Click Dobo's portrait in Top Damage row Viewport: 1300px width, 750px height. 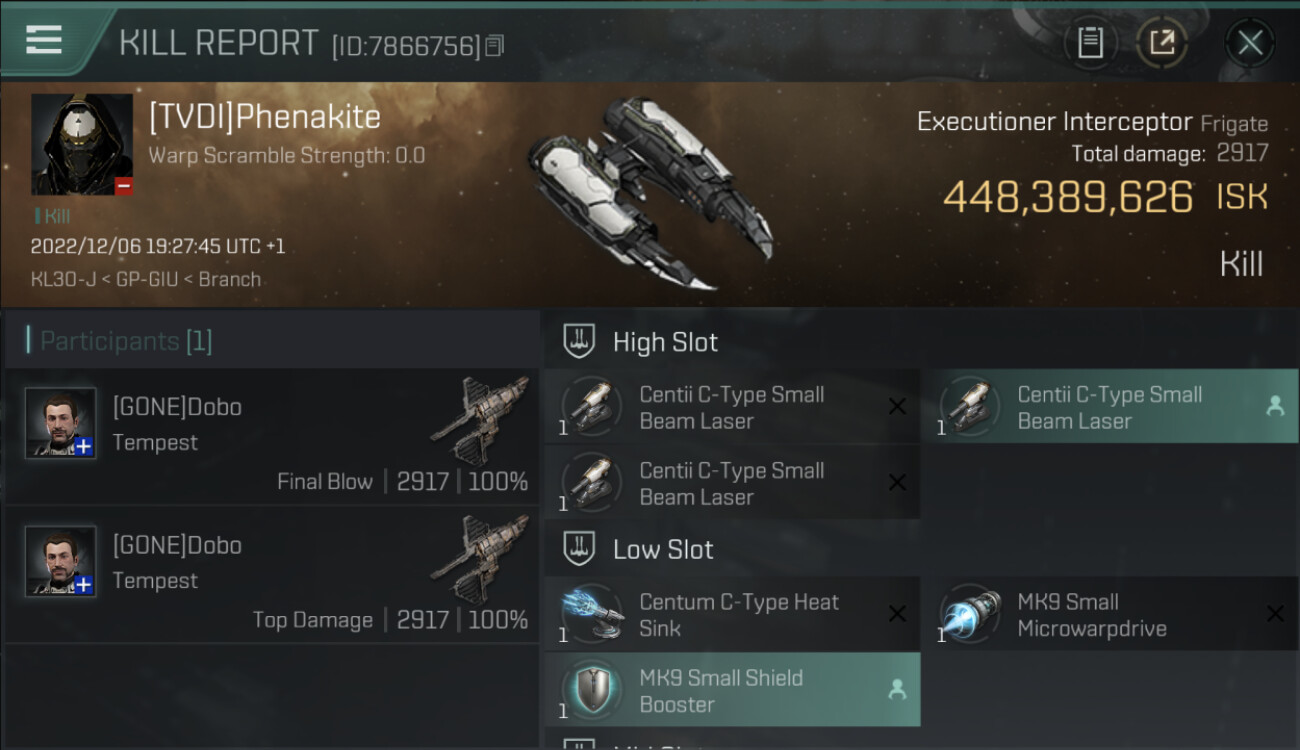pyautogui.click(x=61, y=561)
